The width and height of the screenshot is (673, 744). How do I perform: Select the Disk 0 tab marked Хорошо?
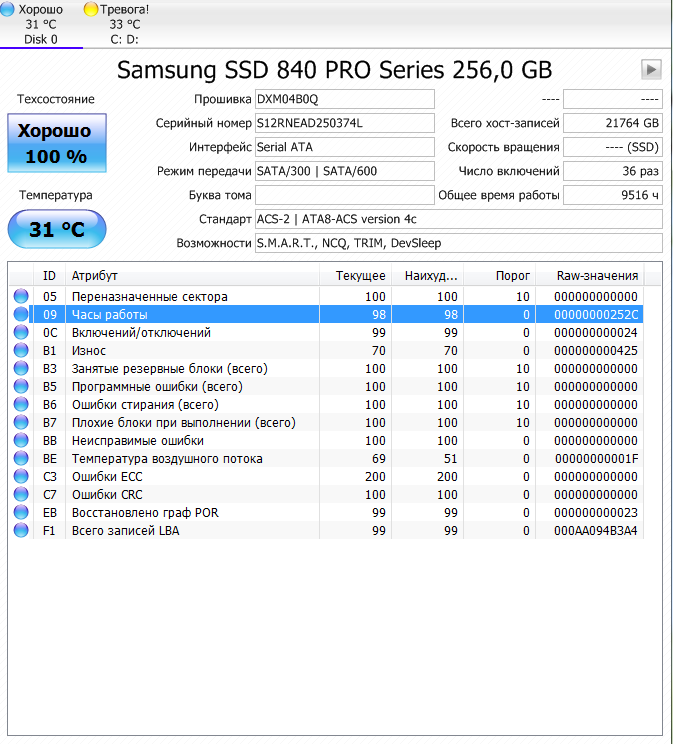point(41,24)
